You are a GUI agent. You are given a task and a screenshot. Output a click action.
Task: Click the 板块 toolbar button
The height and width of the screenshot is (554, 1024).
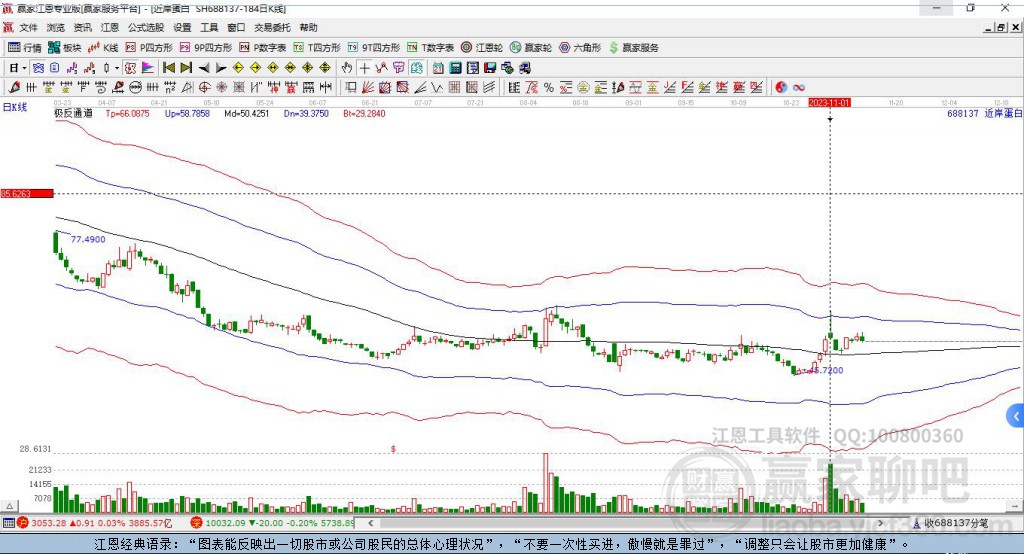(65, 48)
